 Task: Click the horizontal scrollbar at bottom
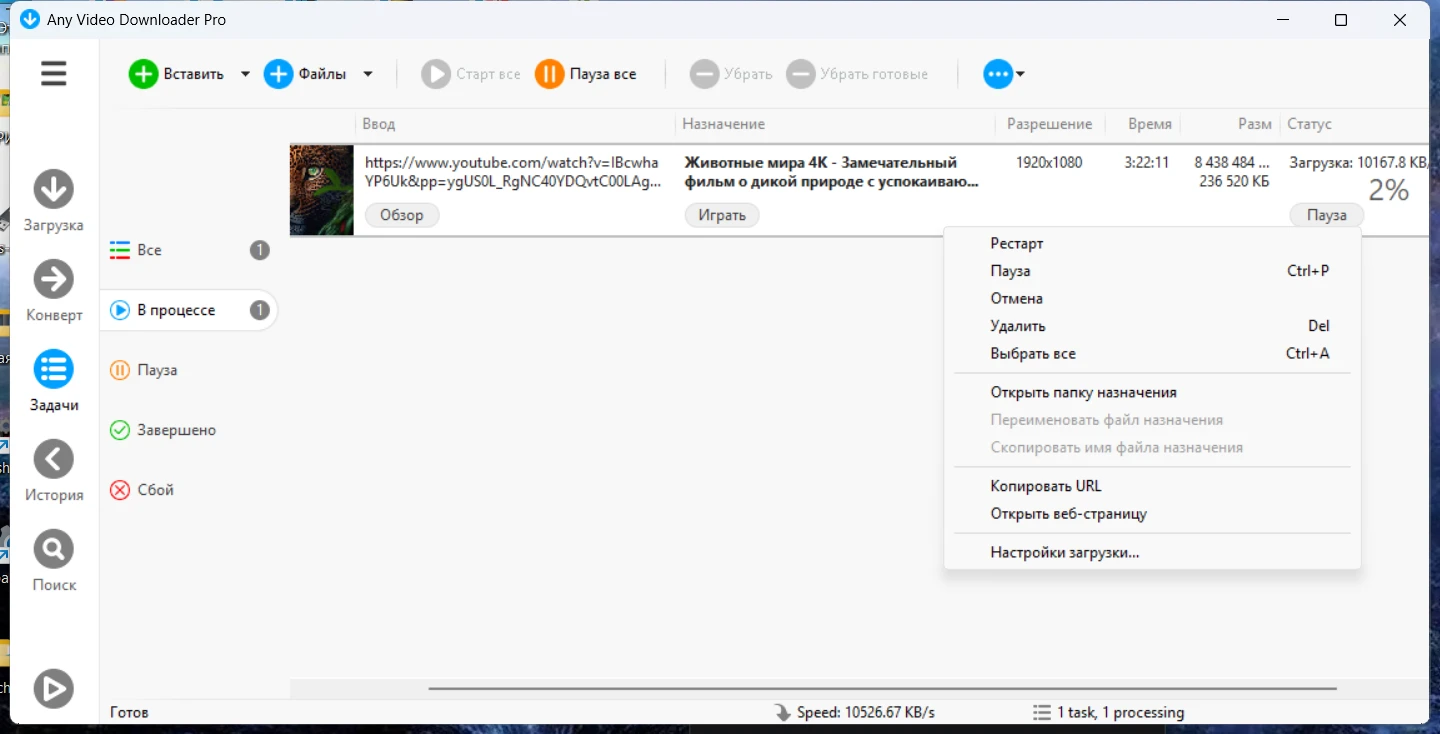point(882,689)
